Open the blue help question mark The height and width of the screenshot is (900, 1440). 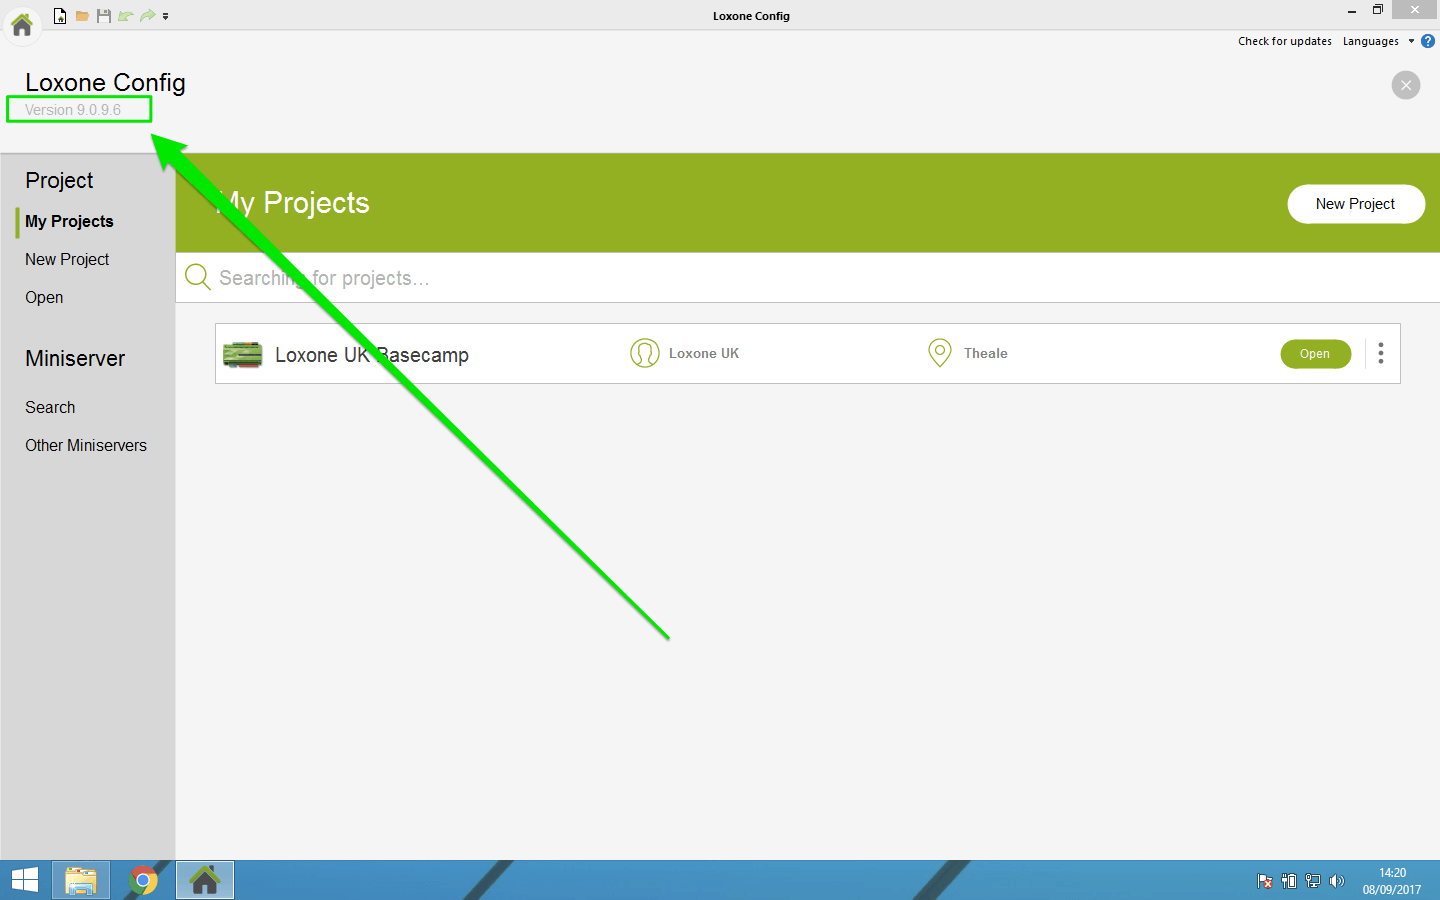tap(1428, 41)
